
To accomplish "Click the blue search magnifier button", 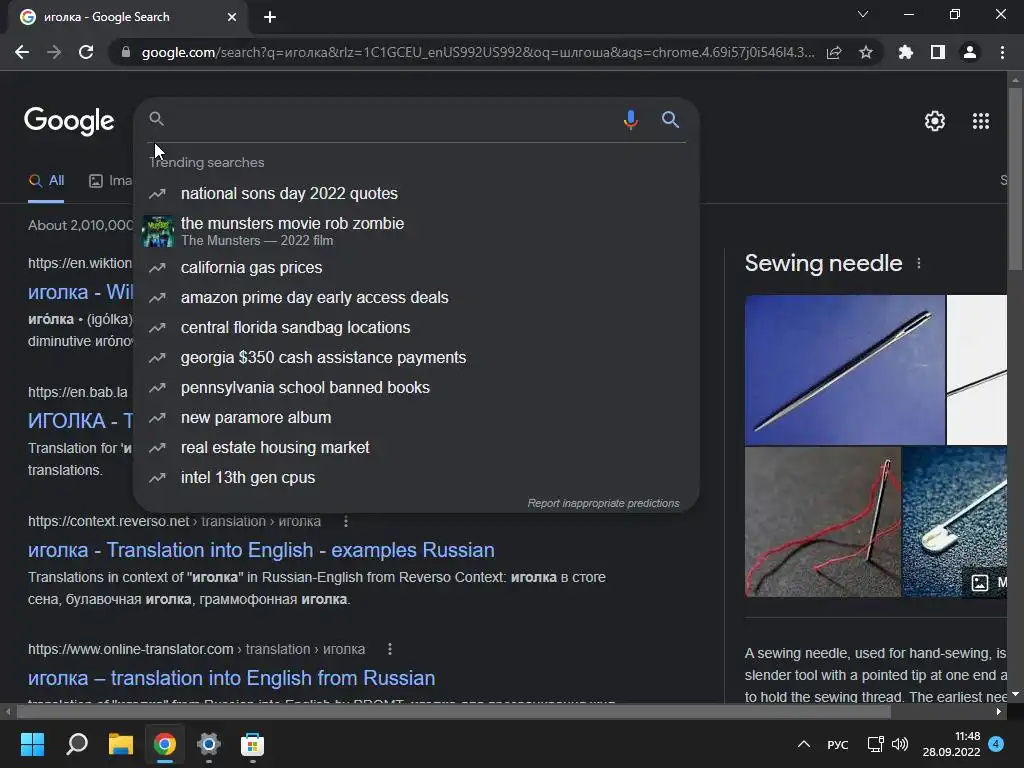I will click(x=671, y=120).
